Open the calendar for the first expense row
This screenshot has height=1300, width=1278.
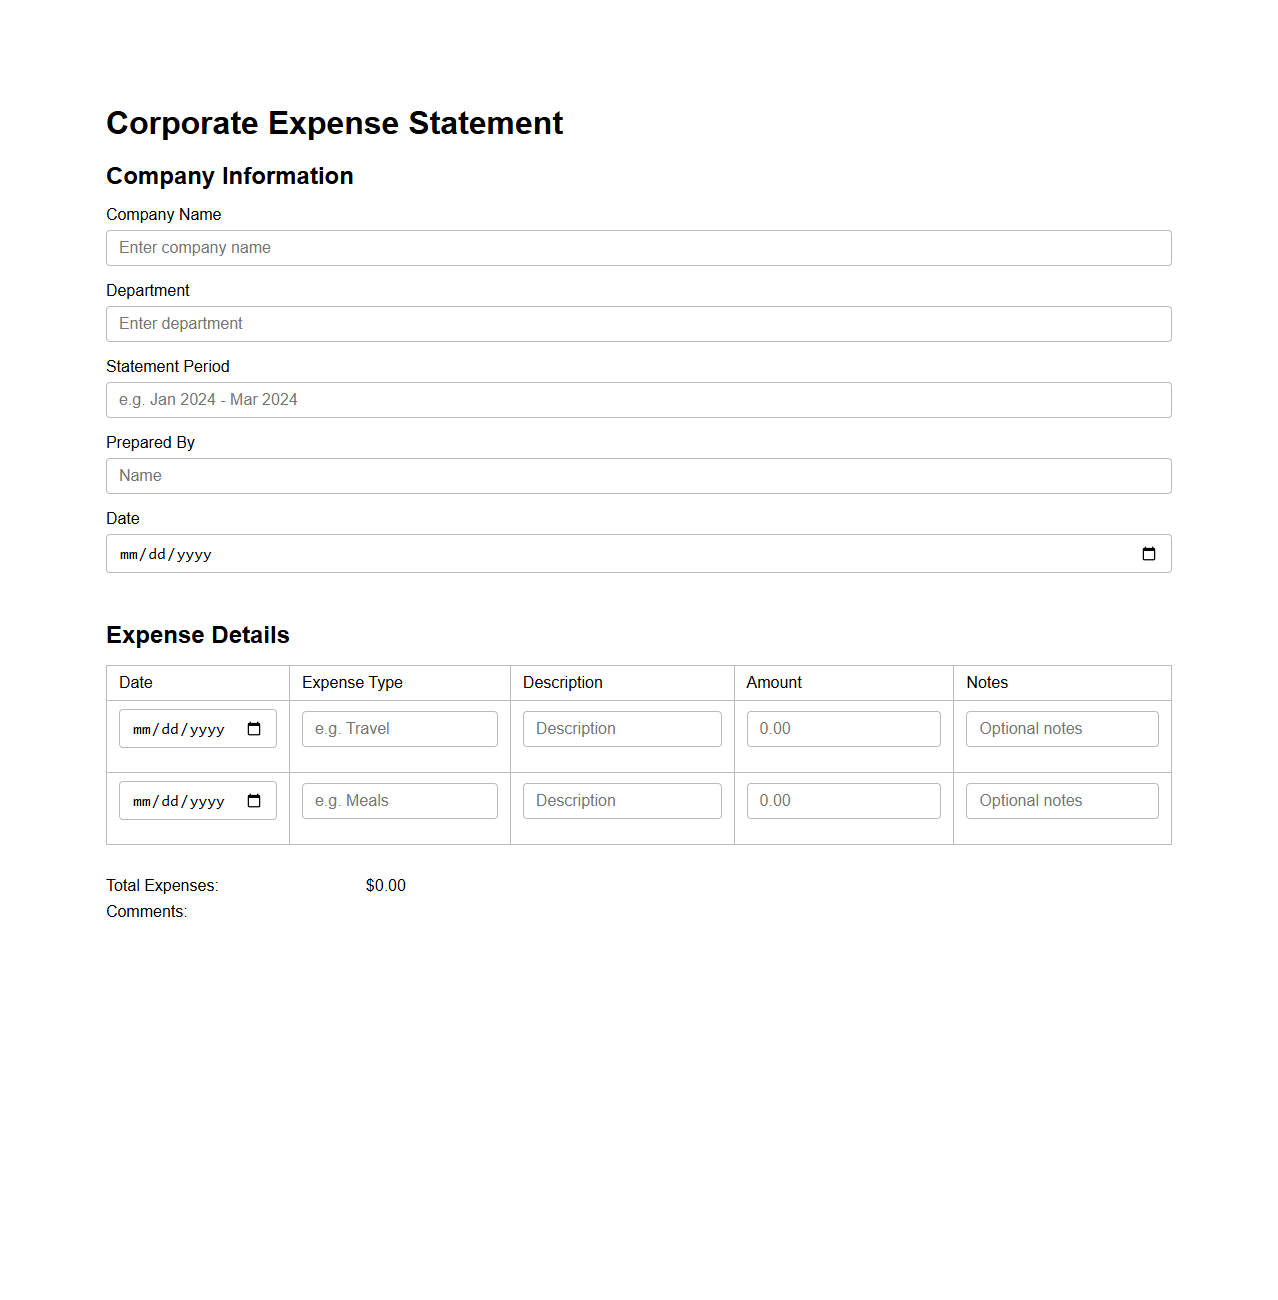[255, 728]
